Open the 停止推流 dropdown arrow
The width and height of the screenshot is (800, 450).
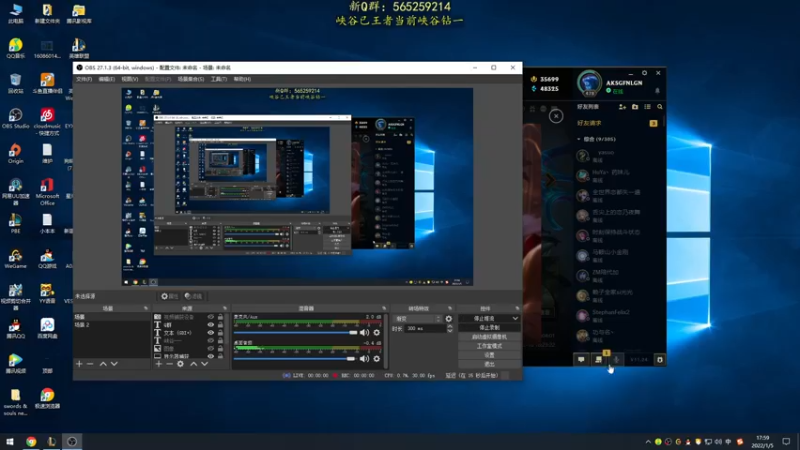pyautogui.click(x=515, y=318)
